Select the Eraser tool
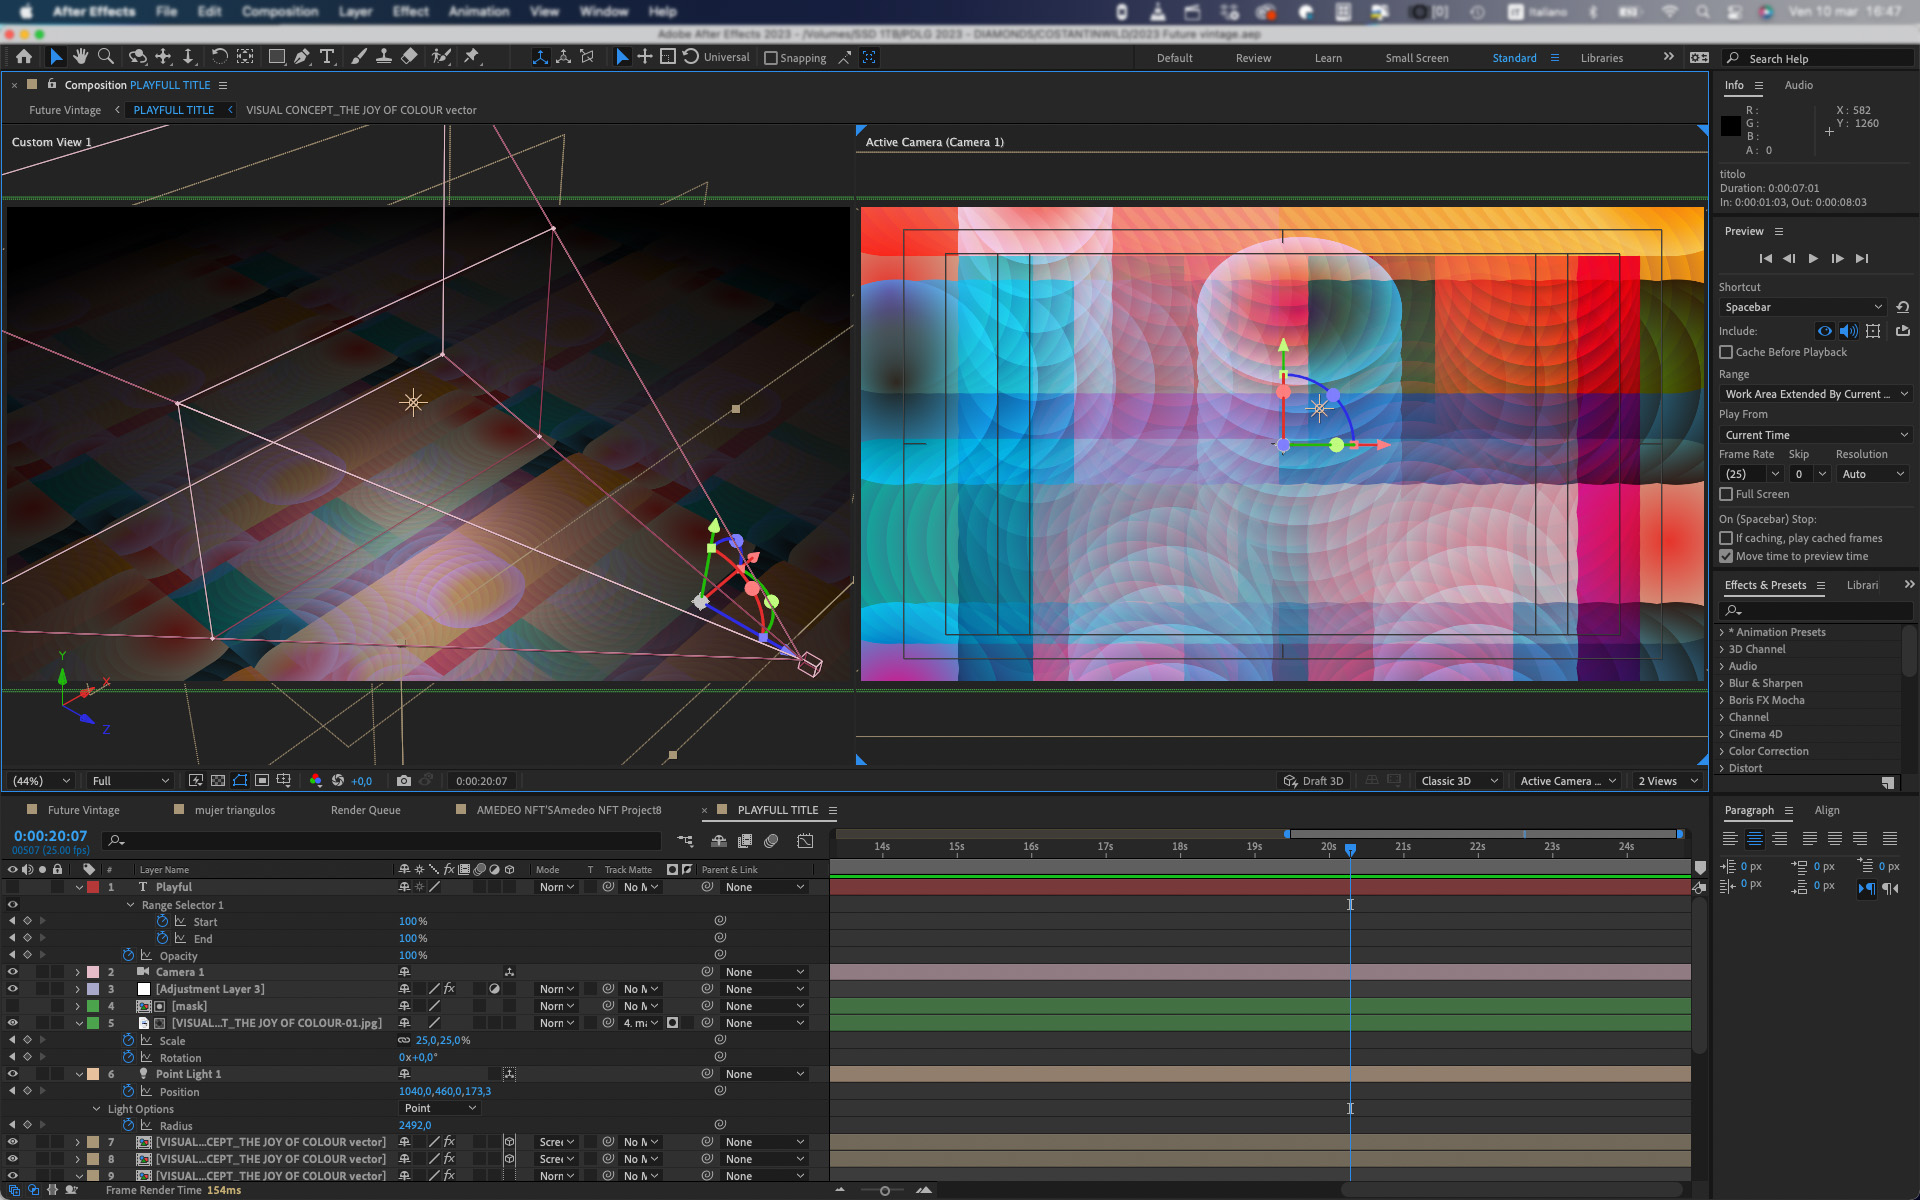1920x1200 pixels. [409, 57]
